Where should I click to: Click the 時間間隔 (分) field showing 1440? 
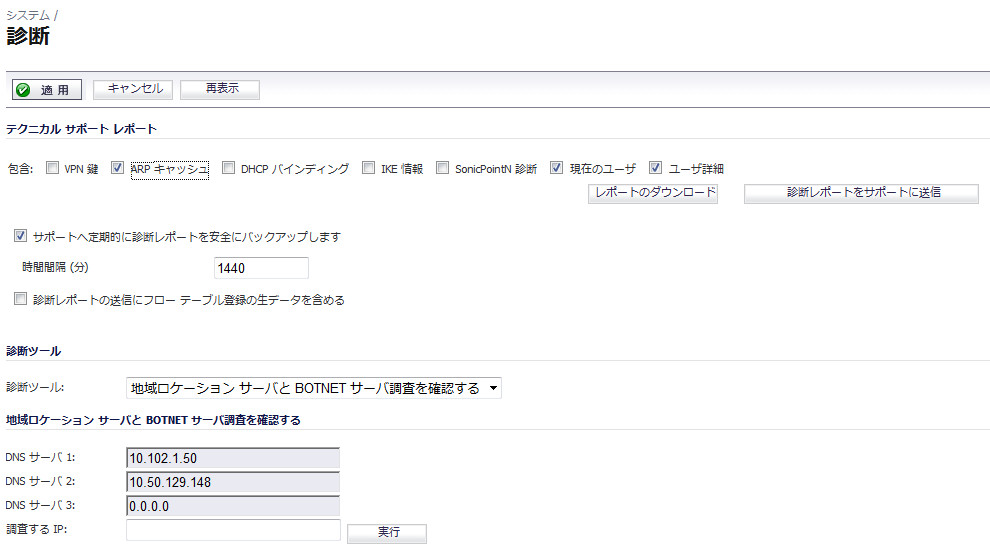point(261,268)
